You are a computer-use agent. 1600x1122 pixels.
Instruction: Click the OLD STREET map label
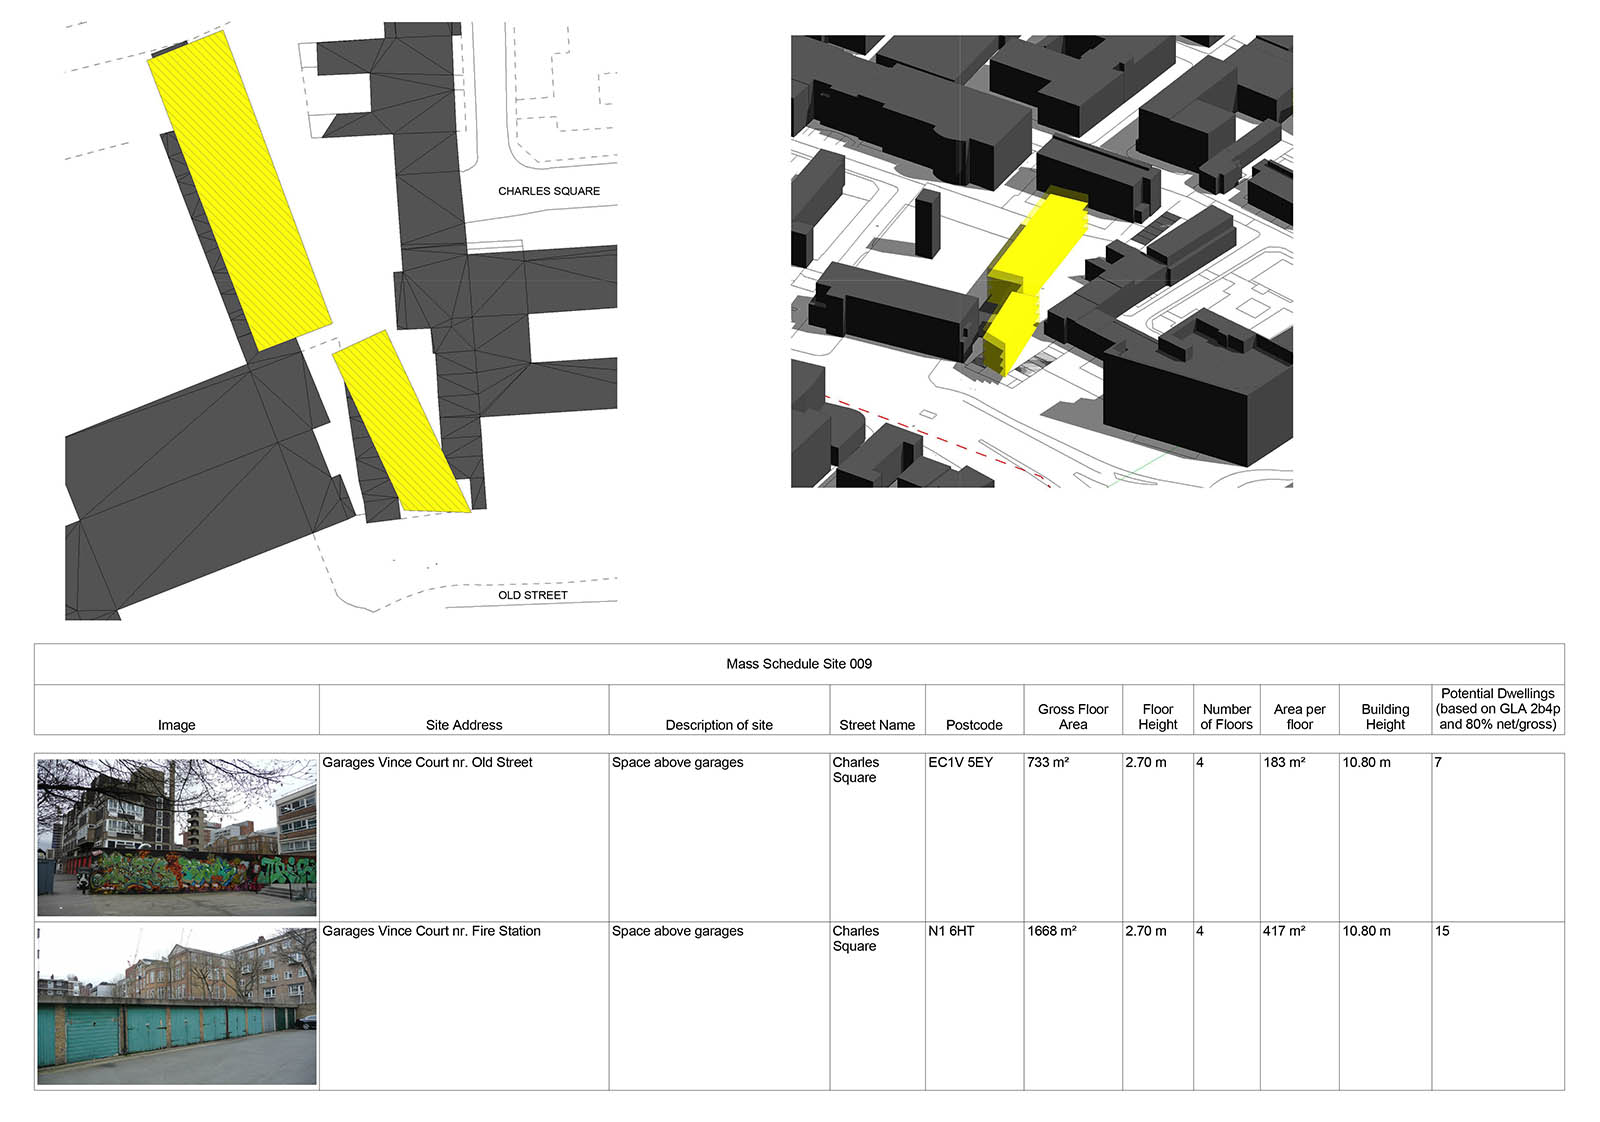[532, 595]
